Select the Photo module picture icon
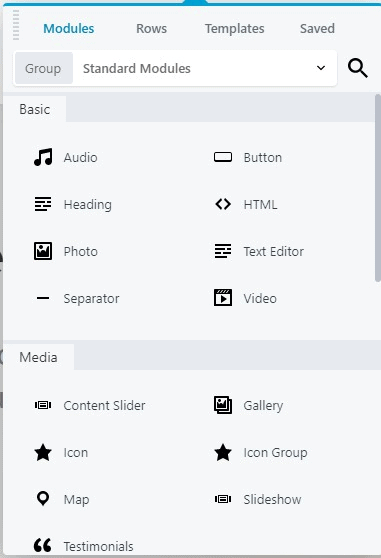The width and height of the screenshot is (381, 558). click(43, 251)
